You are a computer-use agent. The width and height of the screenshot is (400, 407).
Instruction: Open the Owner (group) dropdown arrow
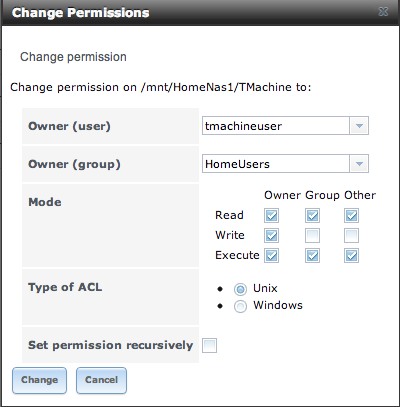[x=359, y=164]
